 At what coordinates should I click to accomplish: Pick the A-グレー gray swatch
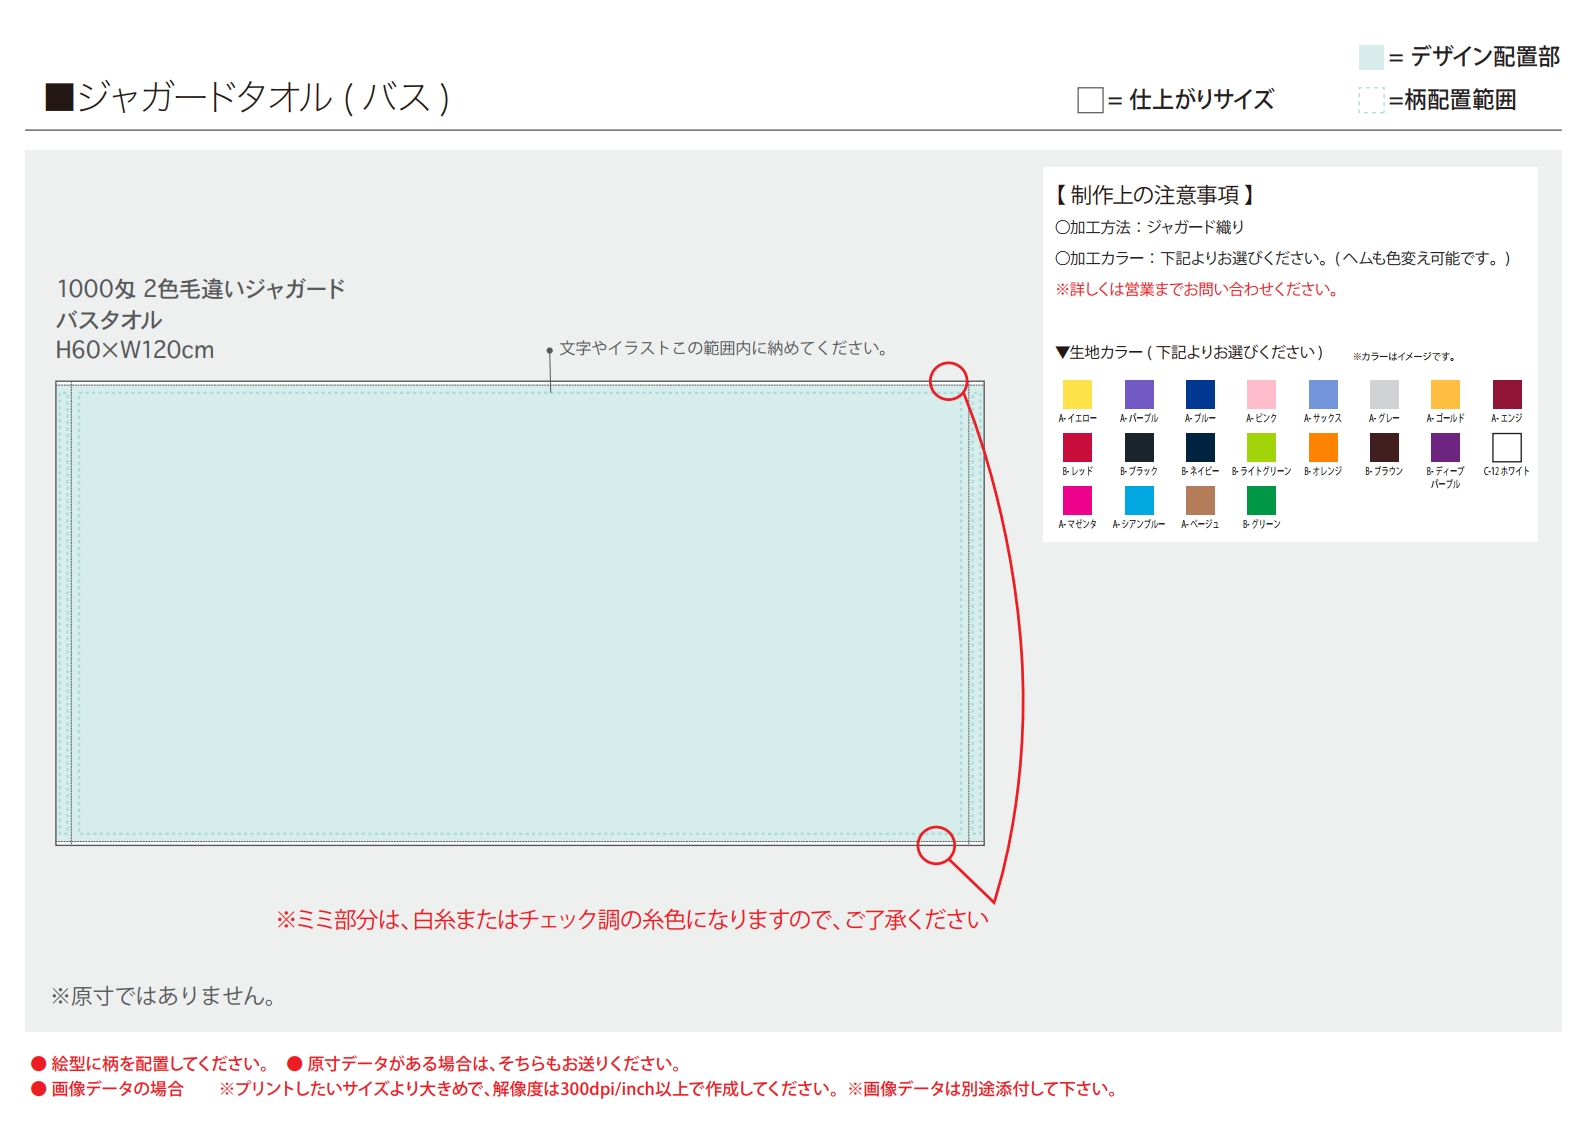[1384, 394]
